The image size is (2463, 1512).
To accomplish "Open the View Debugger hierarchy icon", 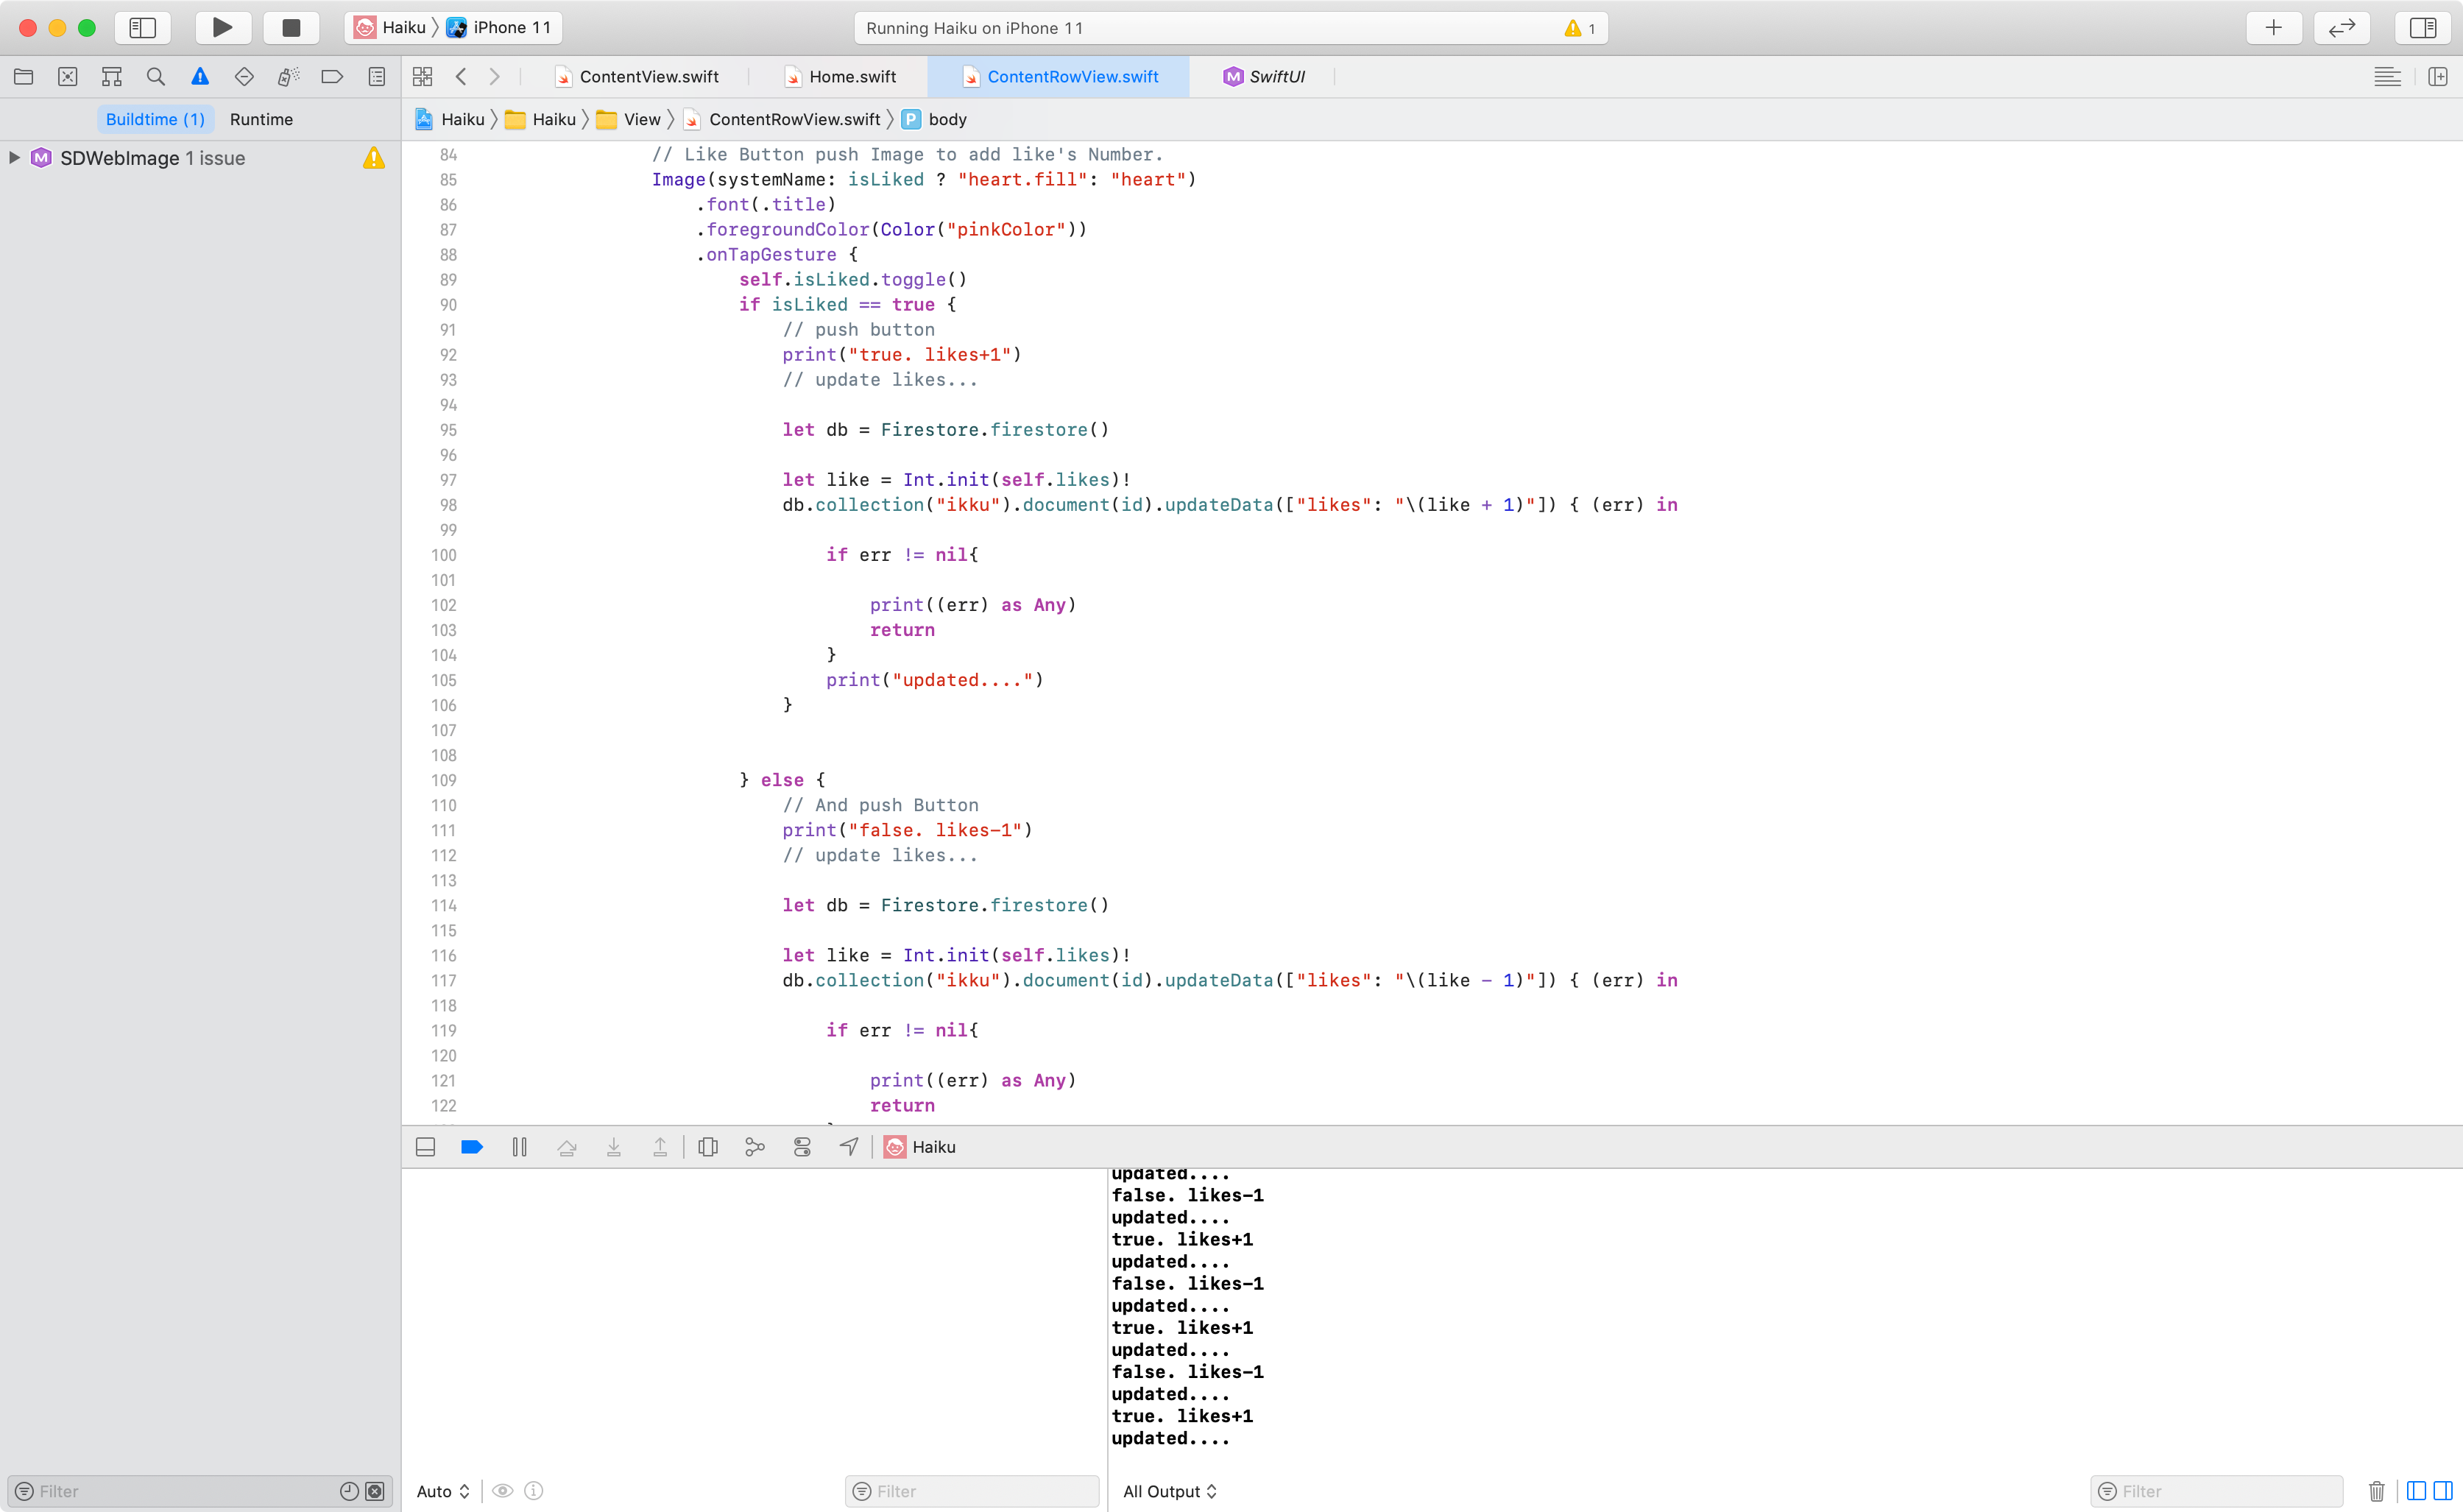I will [708, 1147].
